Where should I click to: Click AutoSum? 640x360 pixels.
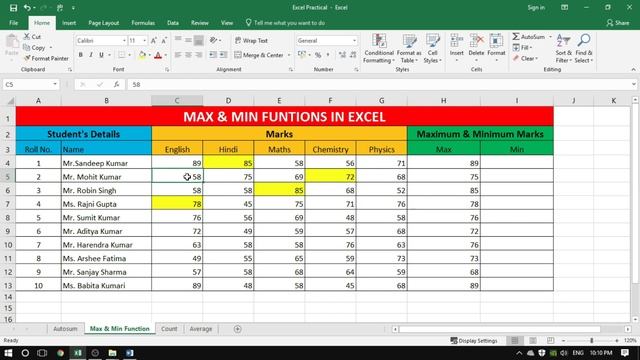[529, 37]
